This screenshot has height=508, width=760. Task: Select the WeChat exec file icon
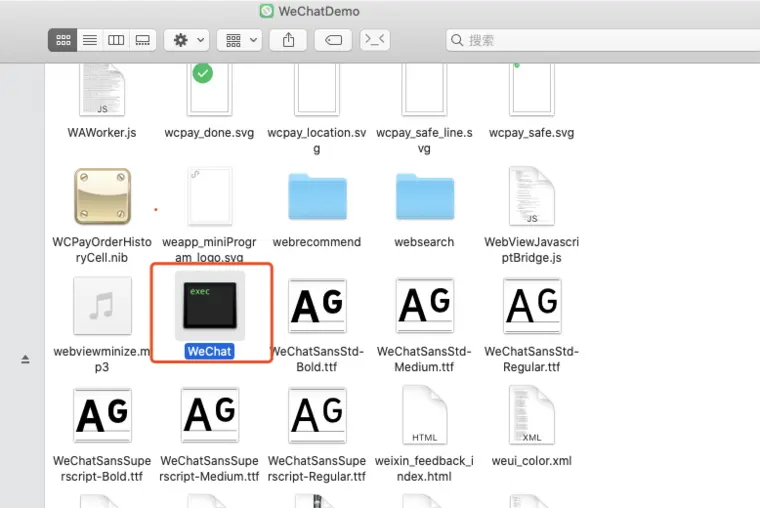[210, 306]
